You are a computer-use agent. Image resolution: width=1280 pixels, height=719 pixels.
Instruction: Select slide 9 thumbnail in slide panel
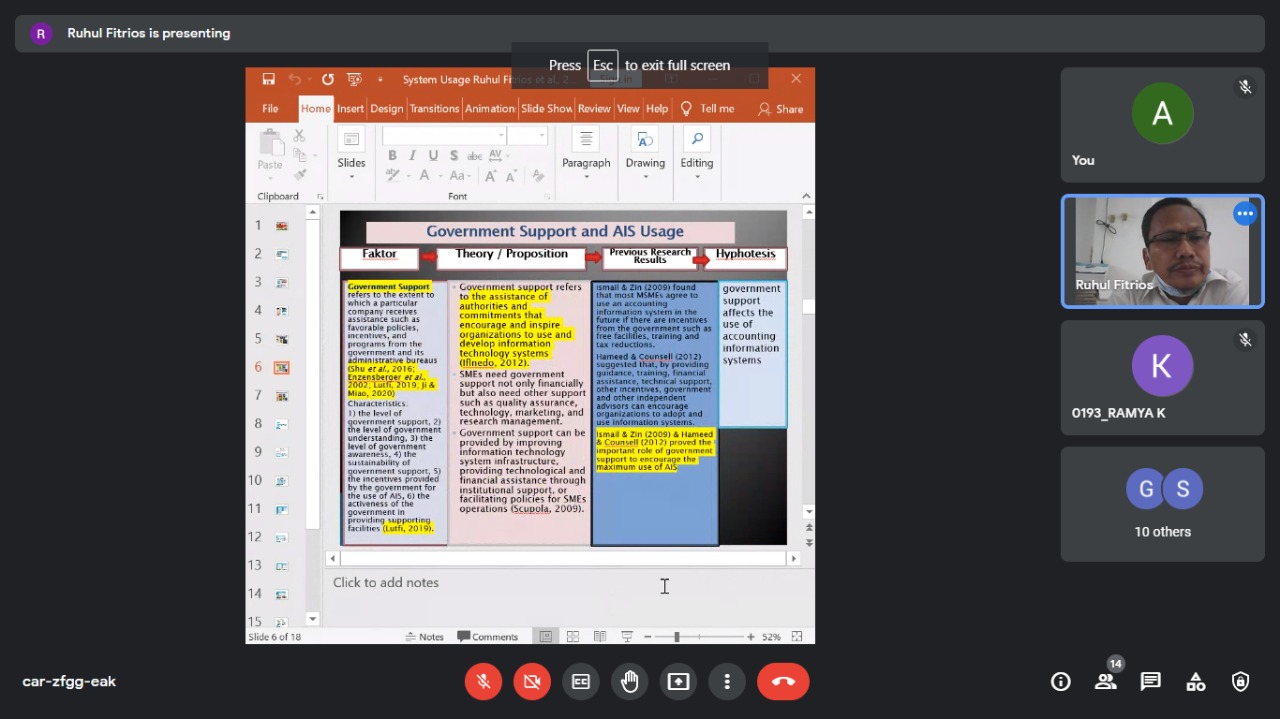point(282,452)
